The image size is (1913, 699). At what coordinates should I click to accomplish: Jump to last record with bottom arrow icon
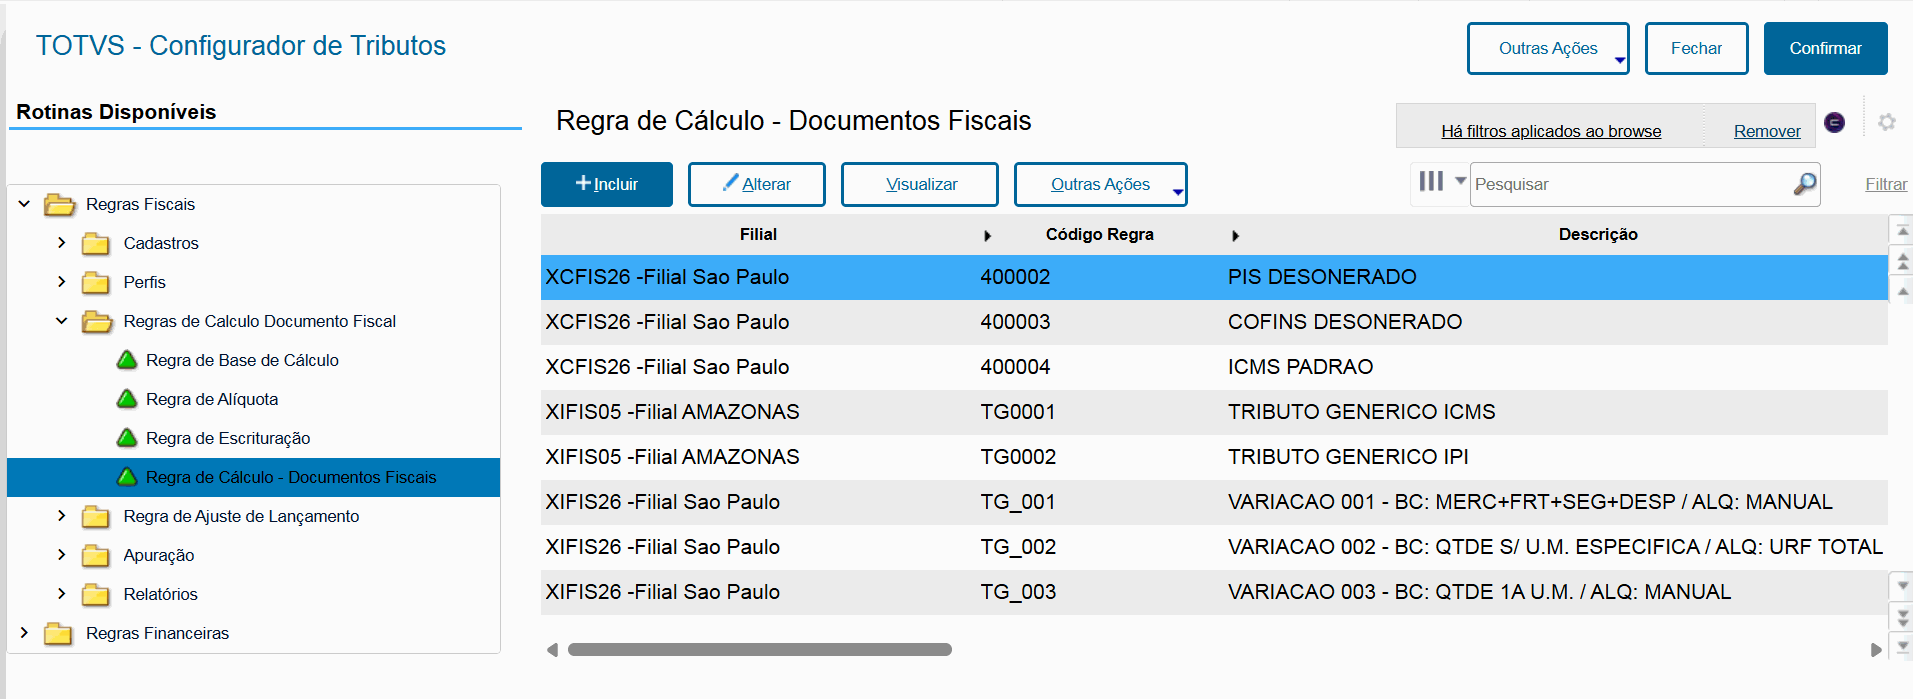coord(1902,646)
